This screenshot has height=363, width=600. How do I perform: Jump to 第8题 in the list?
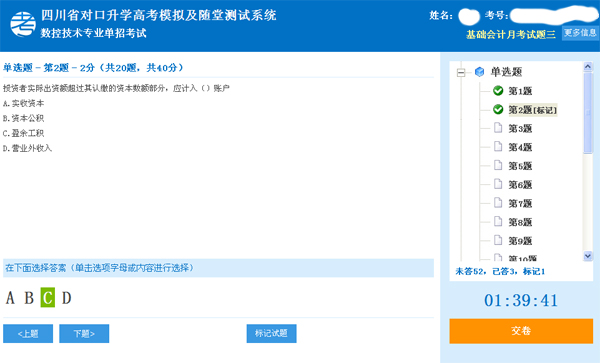click(x=520, y=222)
